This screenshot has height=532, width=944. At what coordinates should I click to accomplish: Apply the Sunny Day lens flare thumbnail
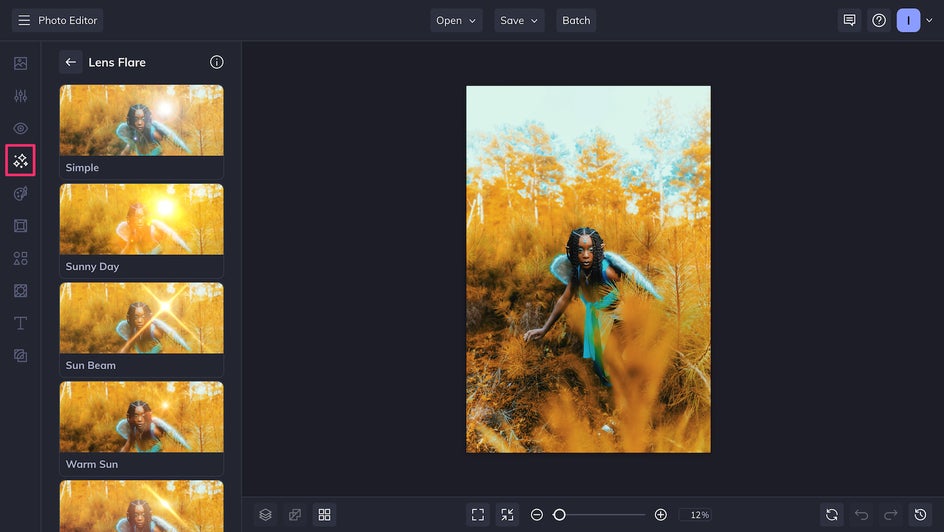[x=141, y=220]
